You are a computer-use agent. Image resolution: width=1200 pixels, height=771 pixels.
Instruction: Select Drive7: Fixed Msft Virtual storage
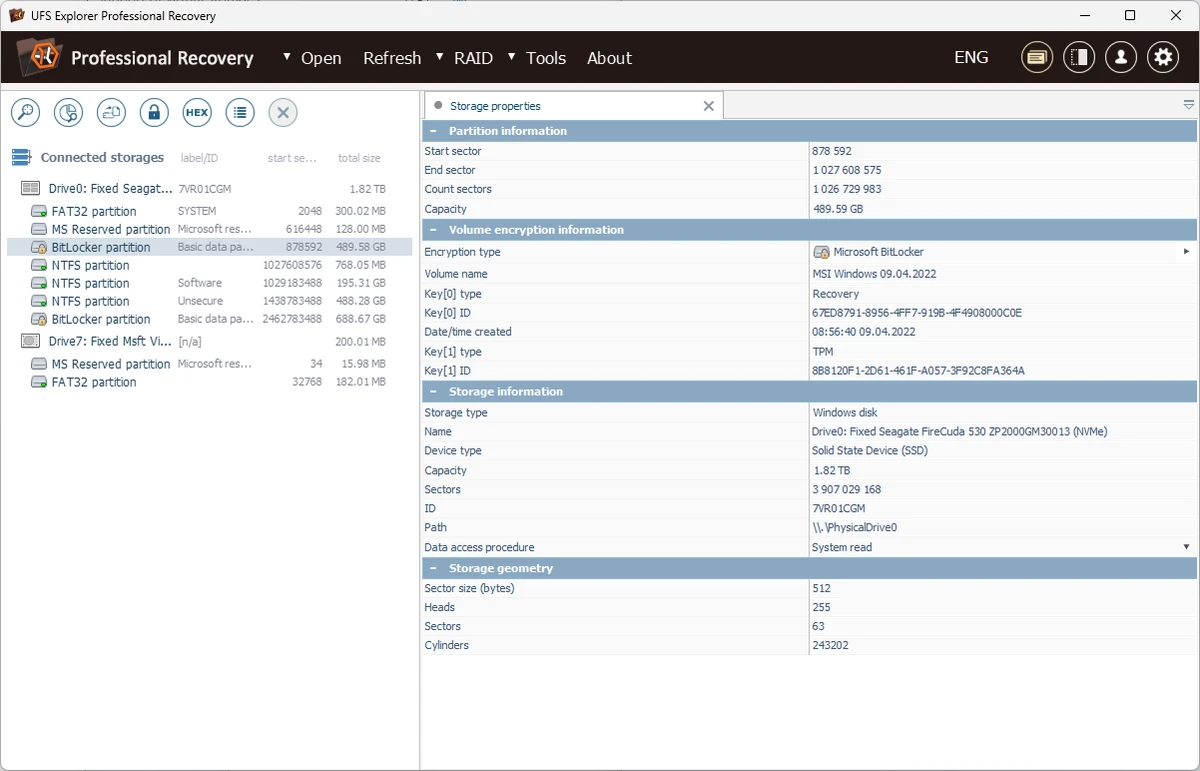click(209, 341)
